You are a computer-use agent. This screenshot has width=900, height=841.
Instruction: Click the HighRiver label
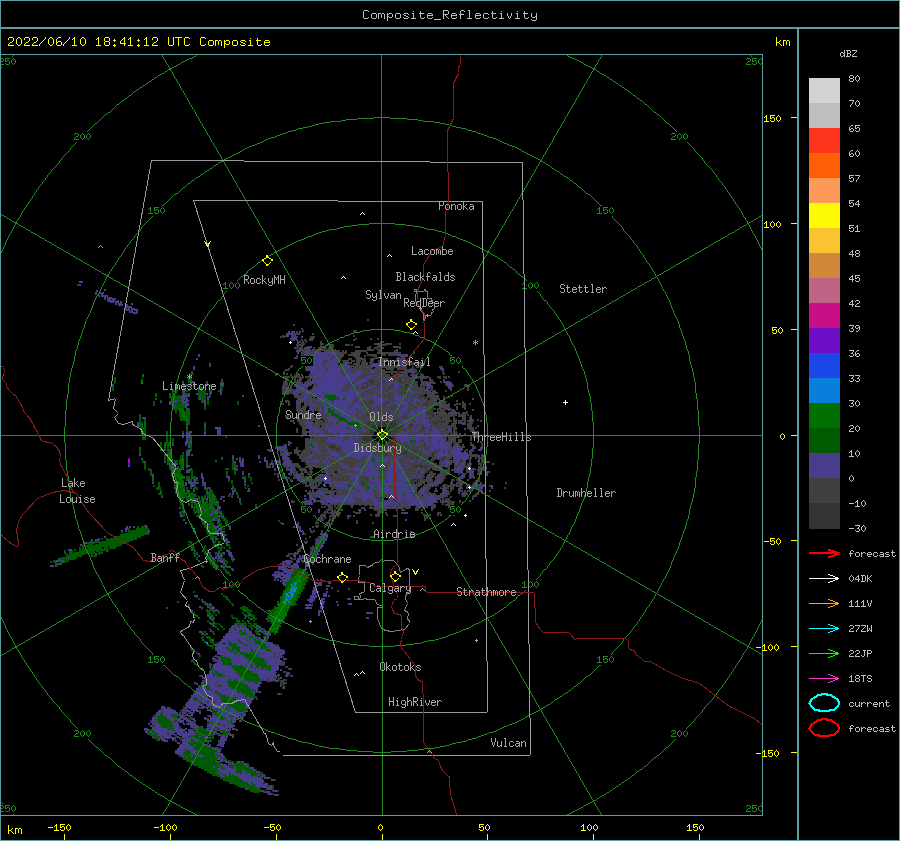click(x=415, y=702)
